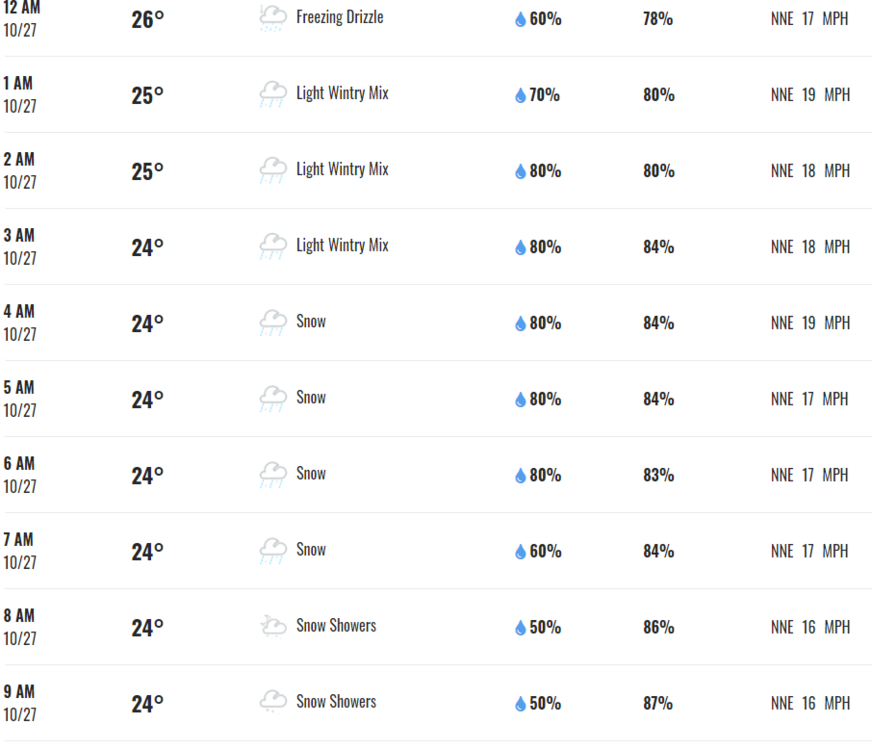872x750 pixels.
Task: Click the 26° temperature at 12 AM
Action: (147, 19)
